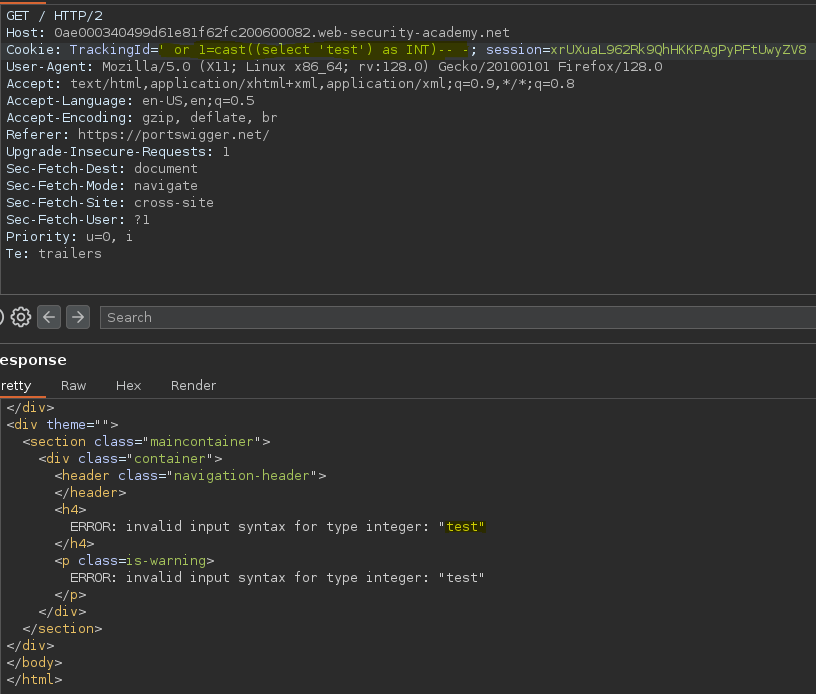Click the closing </body> tag
The height and width of the screenshot is (694, 816).
[34, 663]
